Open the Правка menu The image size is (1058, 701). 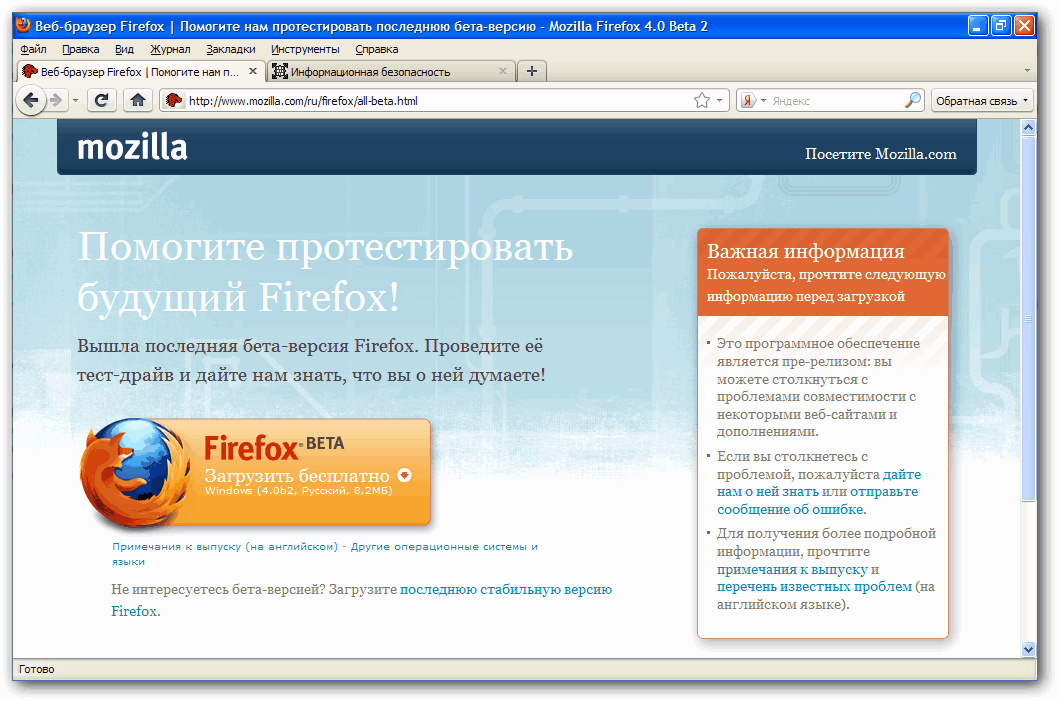pos(80,49)
